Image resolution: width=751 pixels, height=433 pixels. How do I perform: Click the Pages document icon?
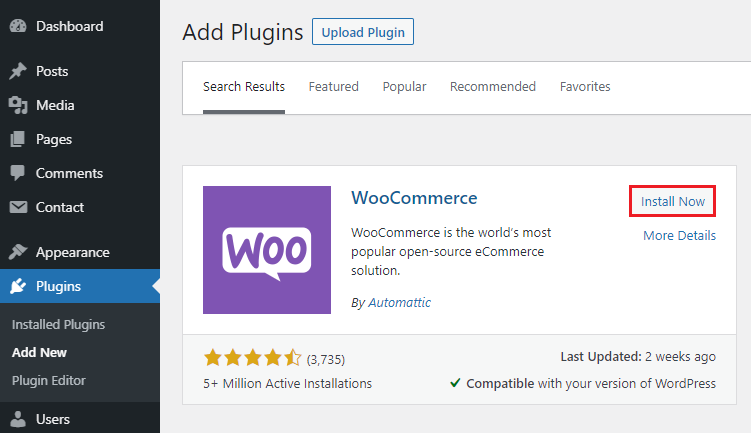[18, 139]
